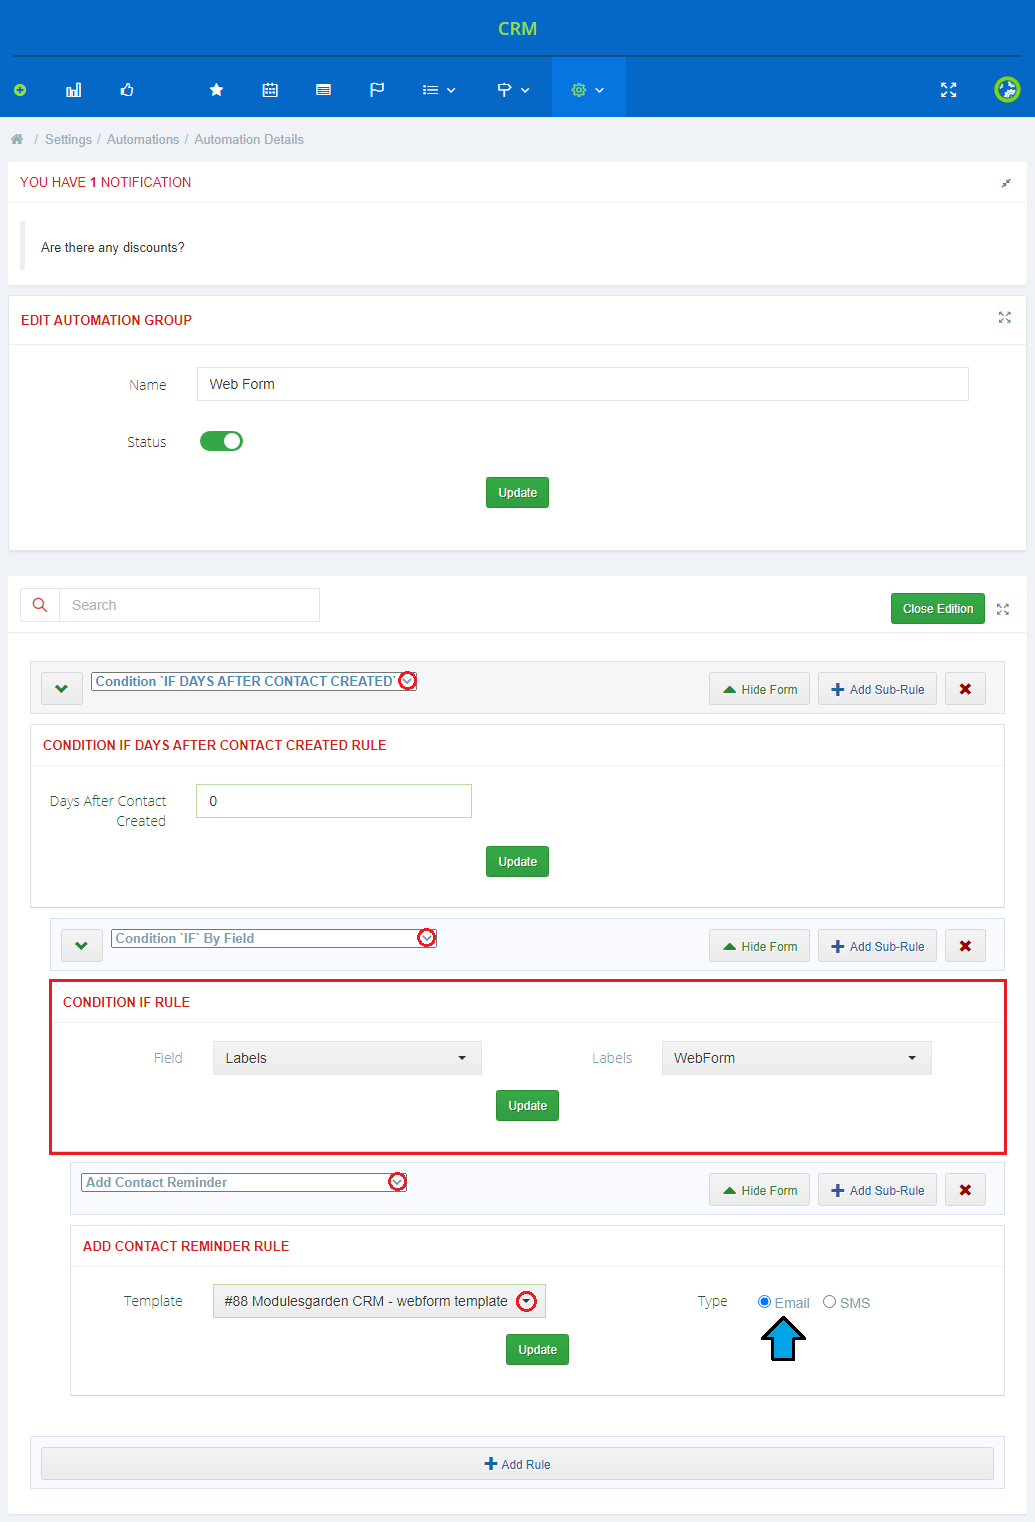Delete the By Field condition rule

[965, 946]
